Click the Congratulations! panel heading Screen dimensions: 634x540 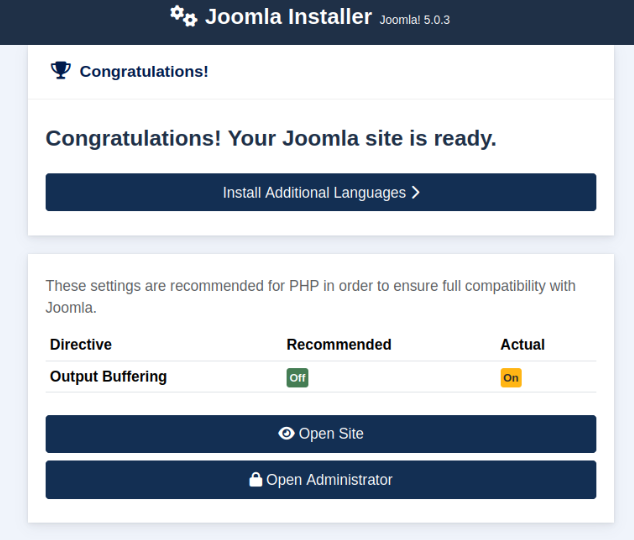[144, 72]
